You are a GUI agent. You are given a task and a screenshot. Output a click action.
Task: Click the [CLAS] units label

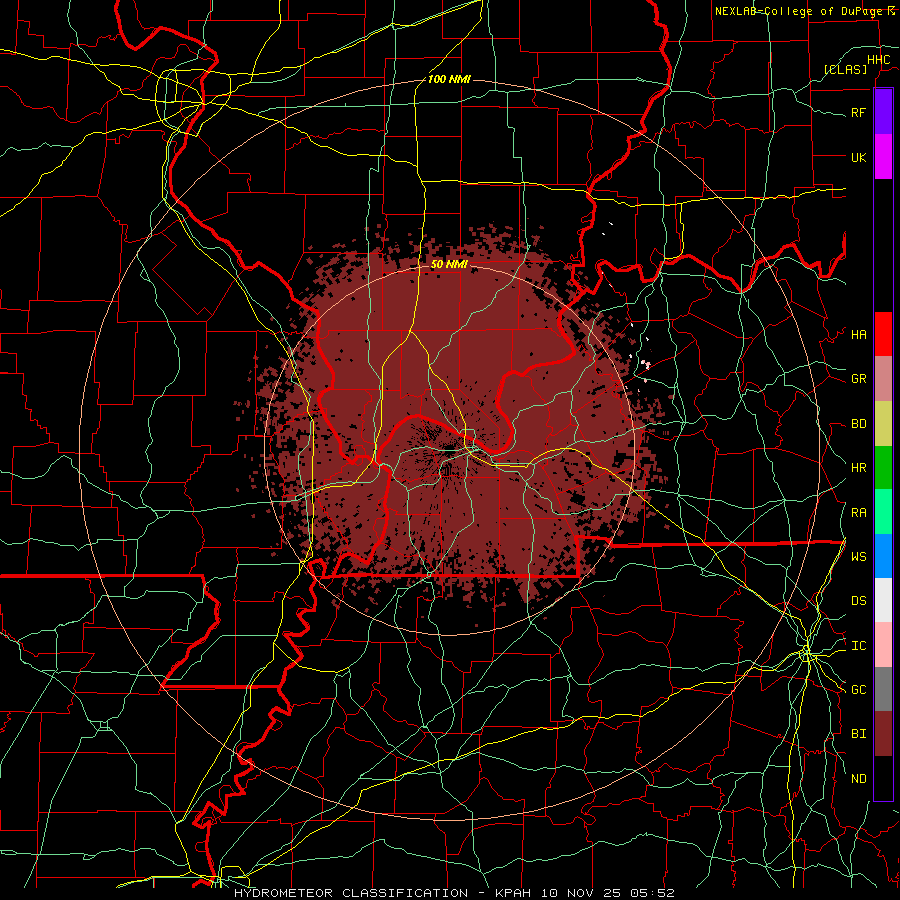click(845, 69)
